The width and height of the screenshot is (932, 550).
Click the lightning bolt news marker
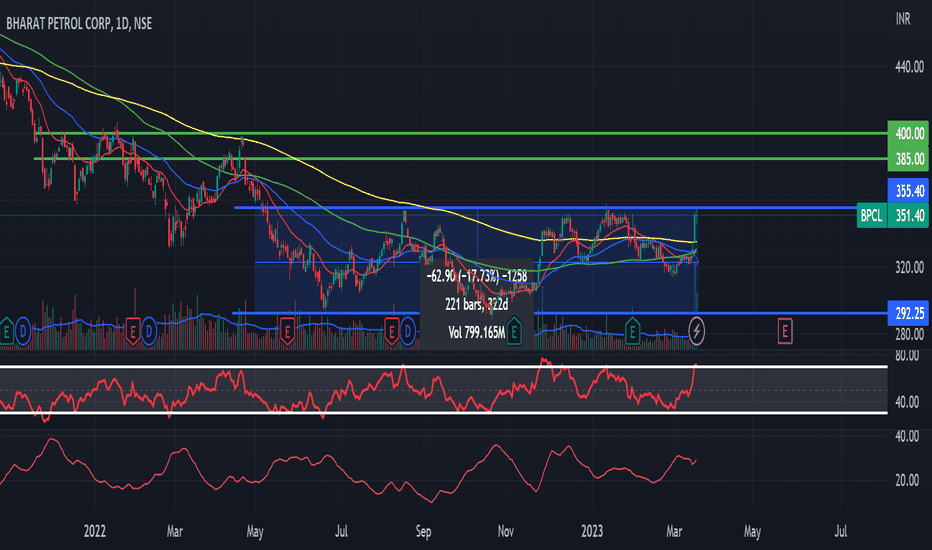[697, 331]
